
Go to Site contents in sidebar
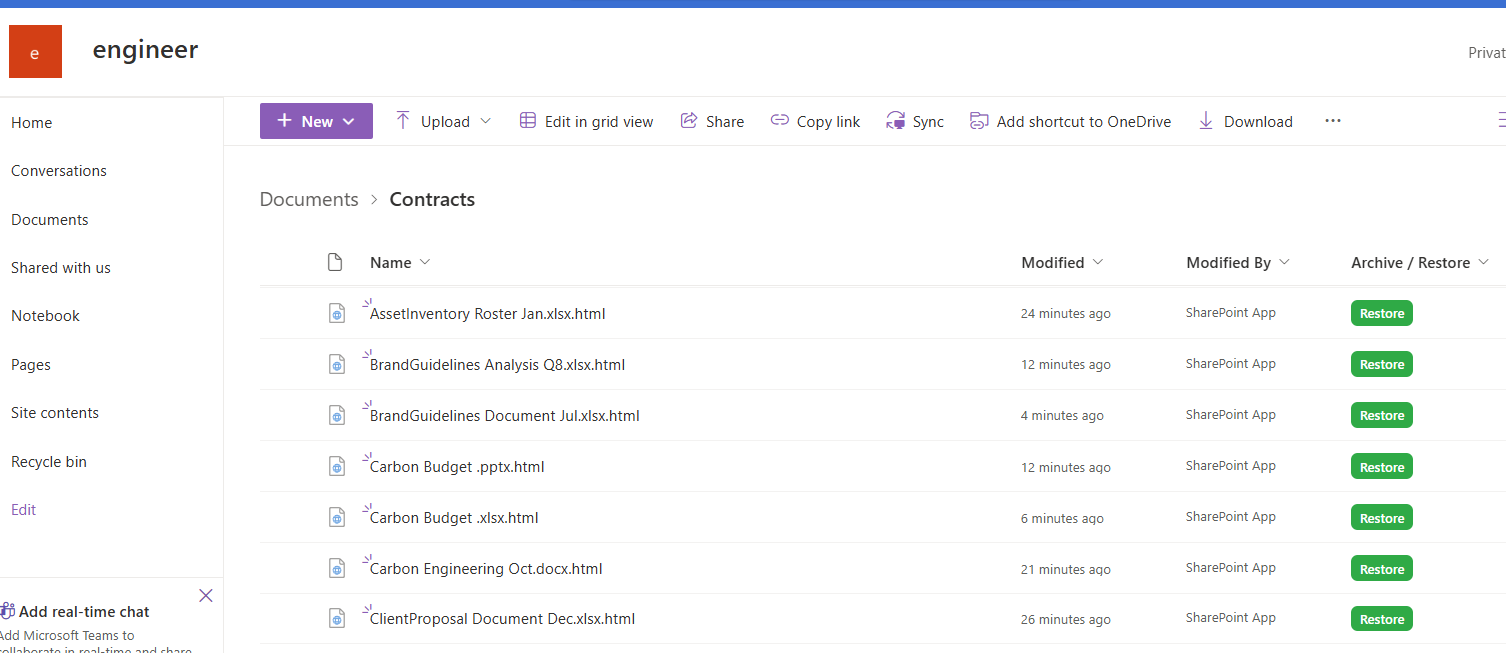(x=55, y=413)
